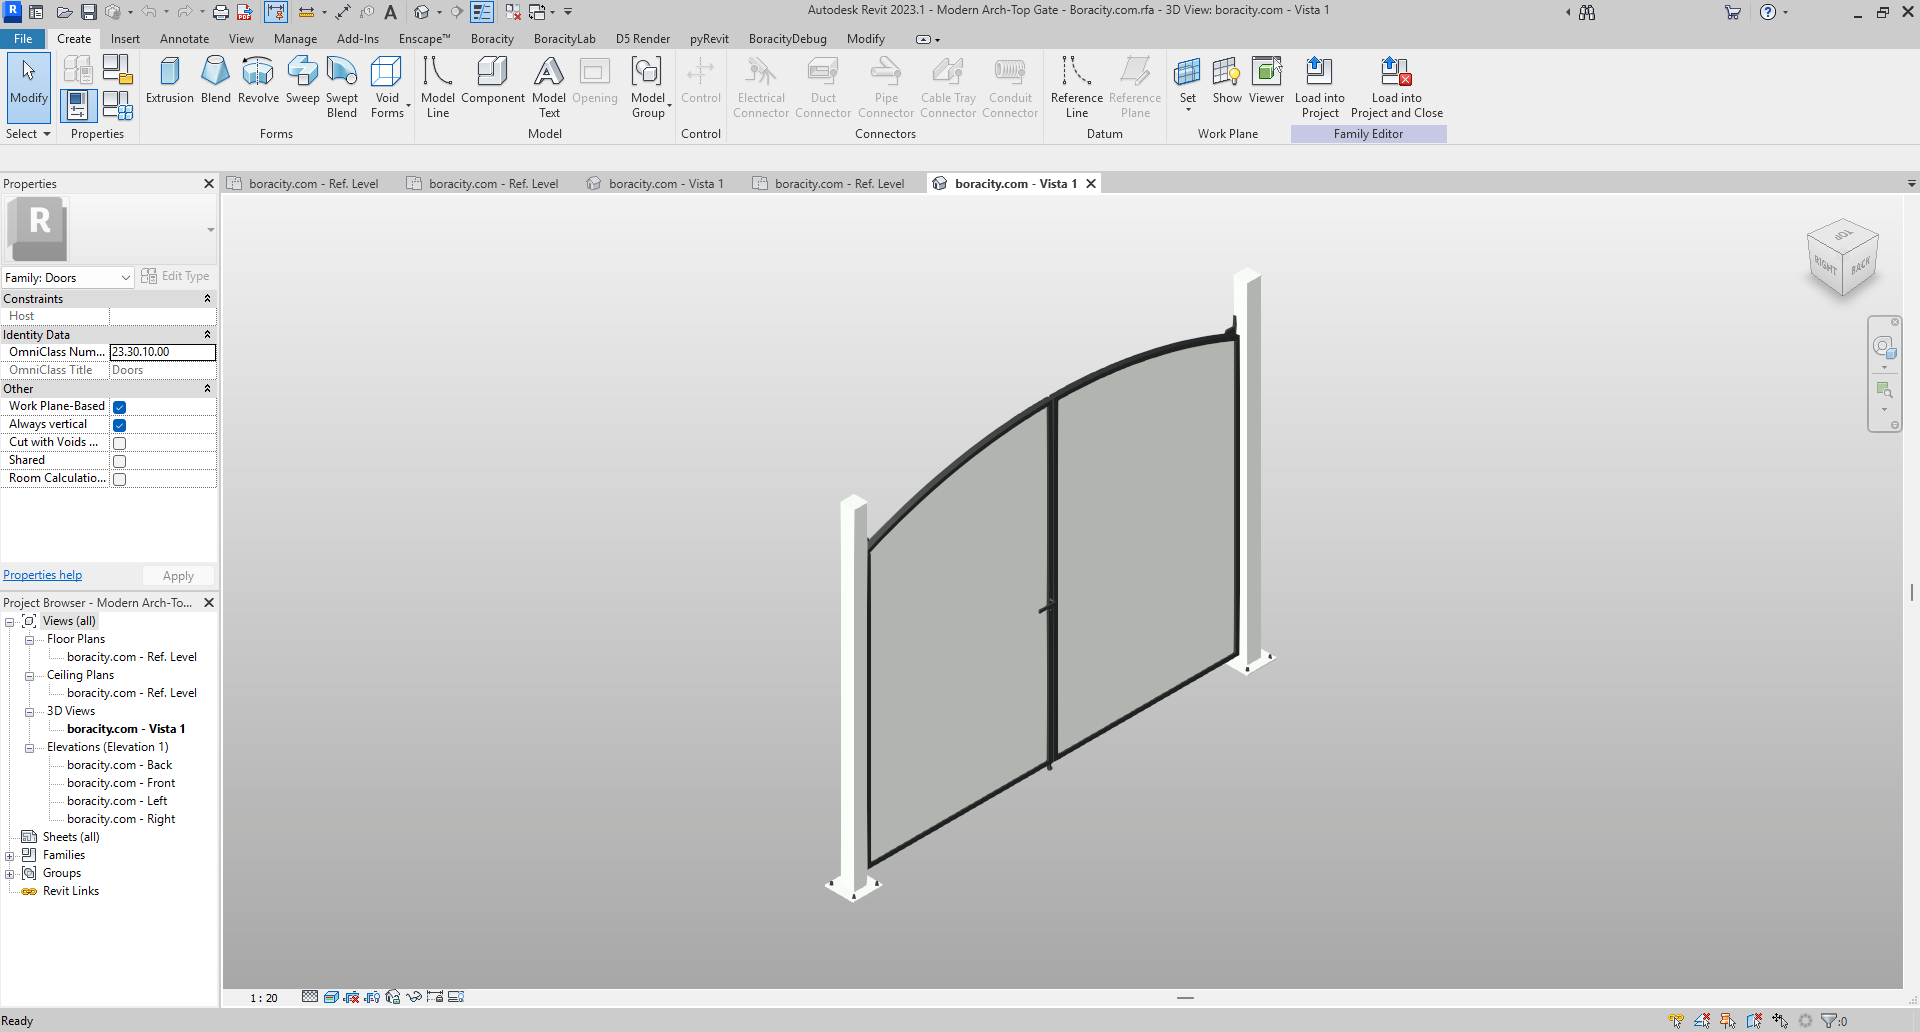Draw a Model Line
This screenshot has height=1032, width=1920.
click(438, 87)
